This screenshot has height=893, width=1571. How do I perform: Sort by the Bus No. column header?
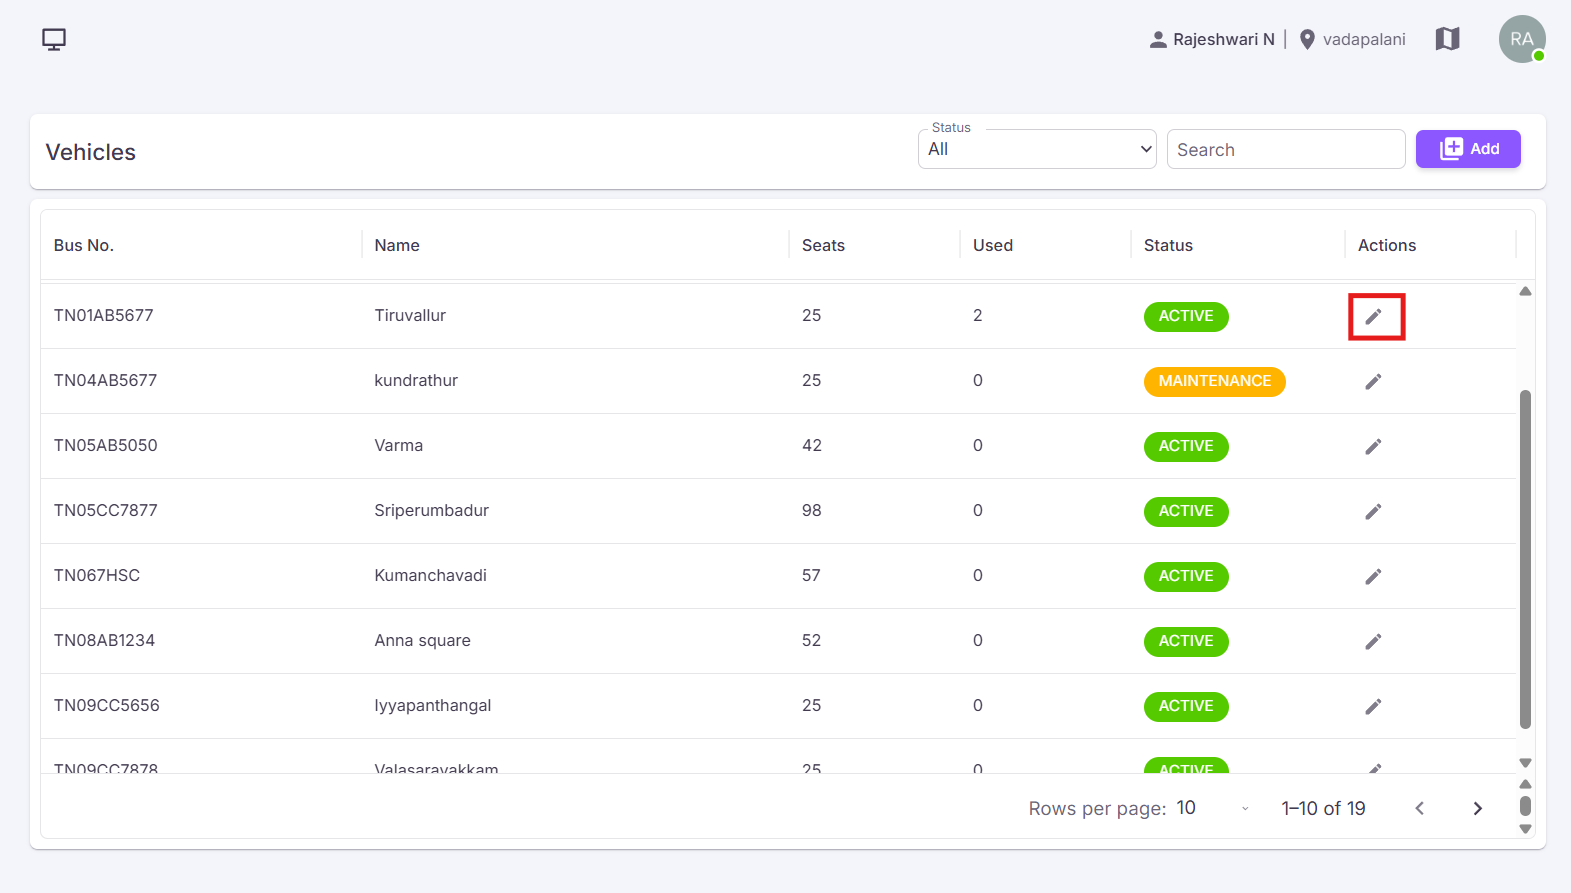tap(84, 245)
